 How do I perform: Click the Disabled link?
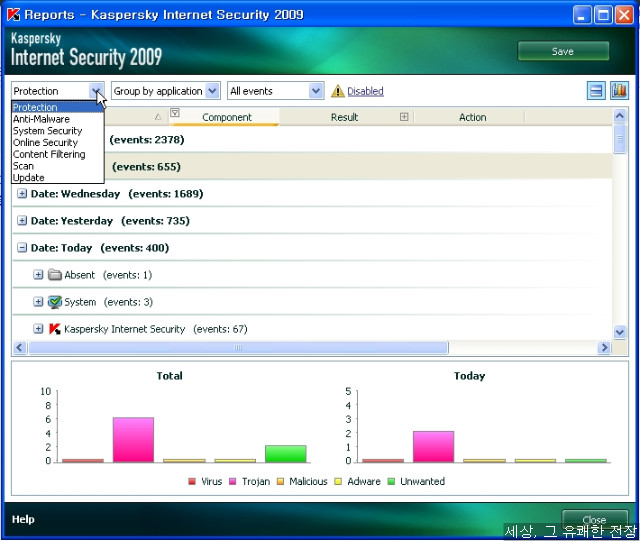pyautogui.click(x=365, y=91)
